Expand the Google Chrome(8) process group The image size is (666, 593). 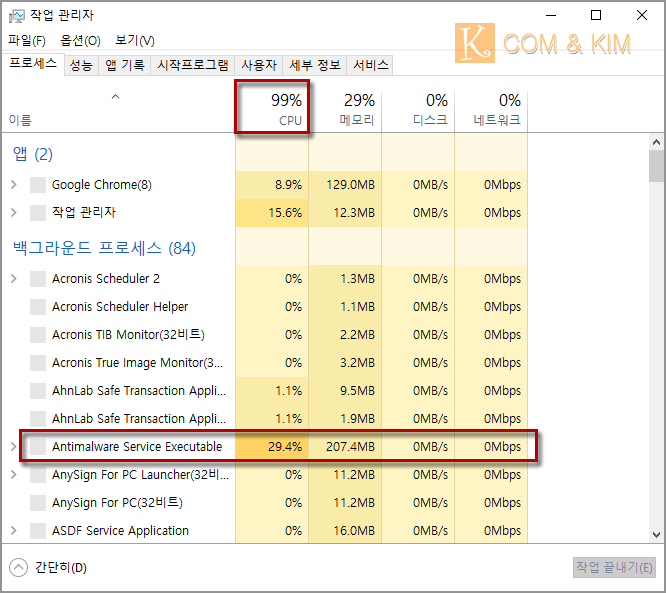(14, 185)
